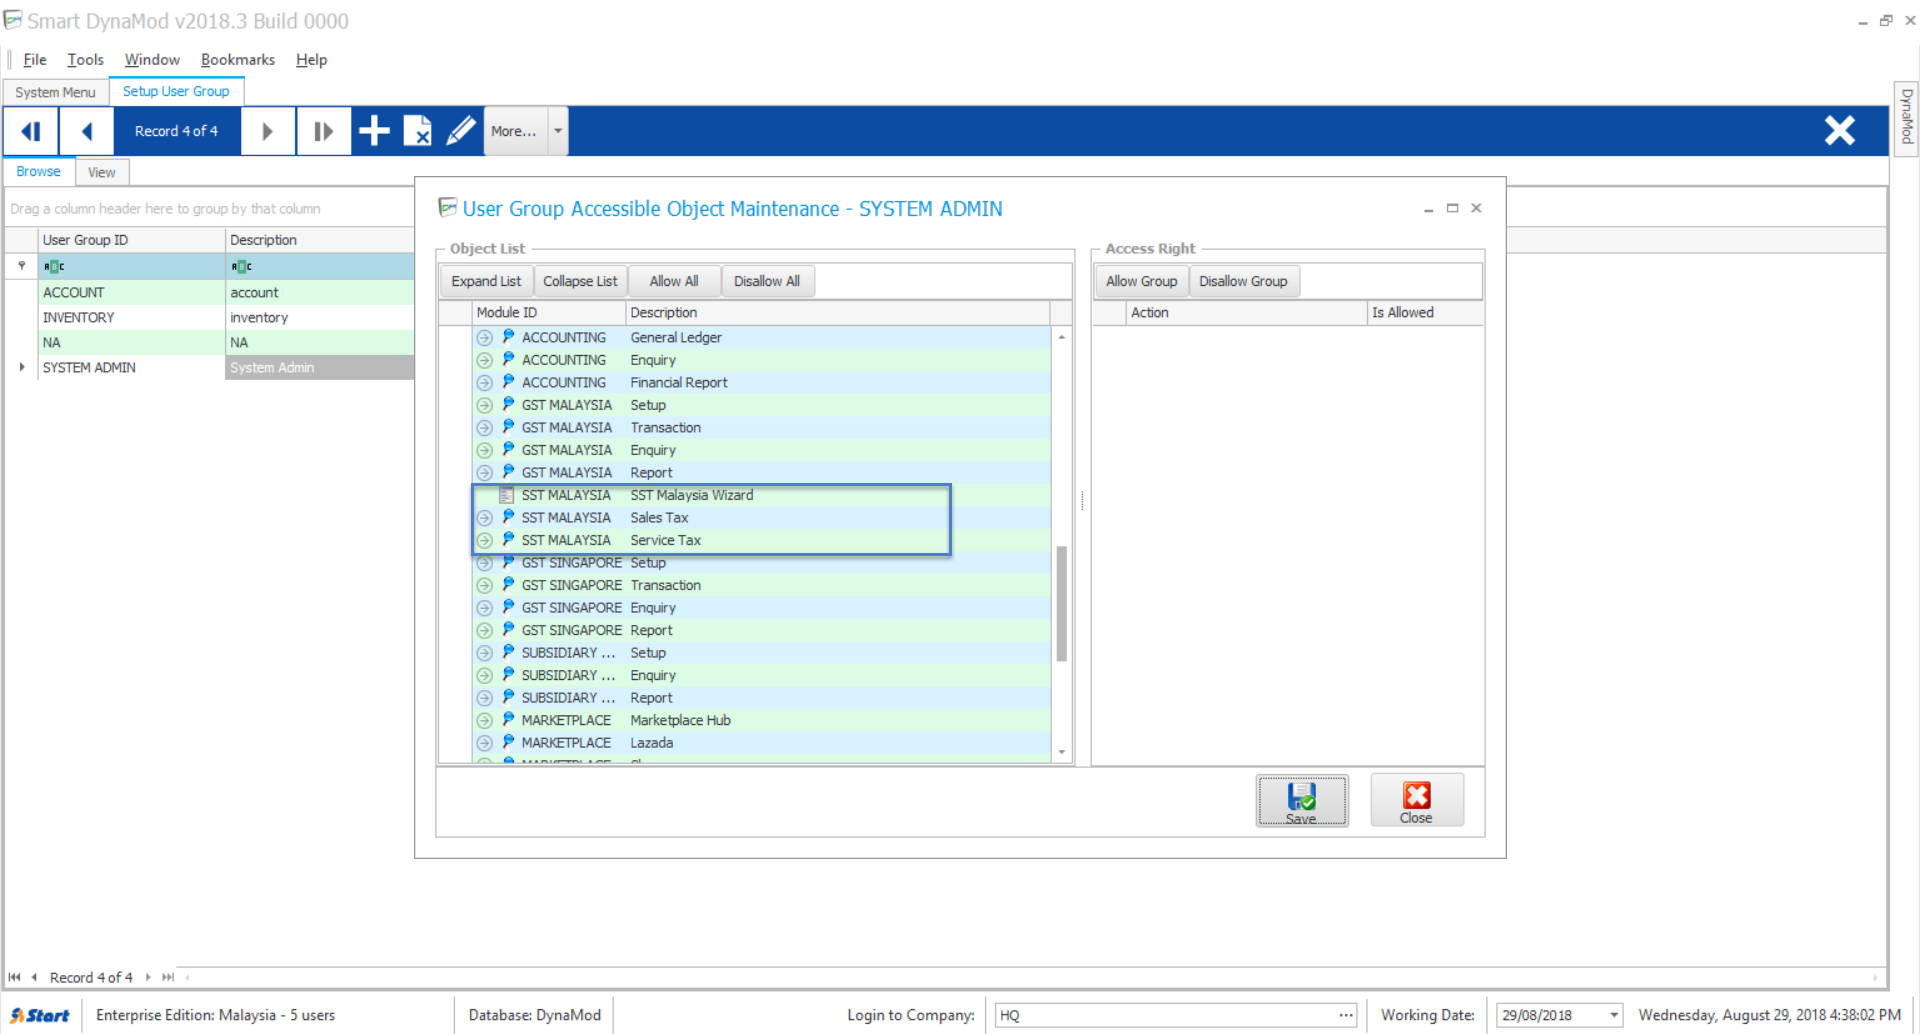The width and height of the screenshot is (1920, 1034).
Task: Click key icon of Marketplace Hub row
Action: click(x=508, y=720)
